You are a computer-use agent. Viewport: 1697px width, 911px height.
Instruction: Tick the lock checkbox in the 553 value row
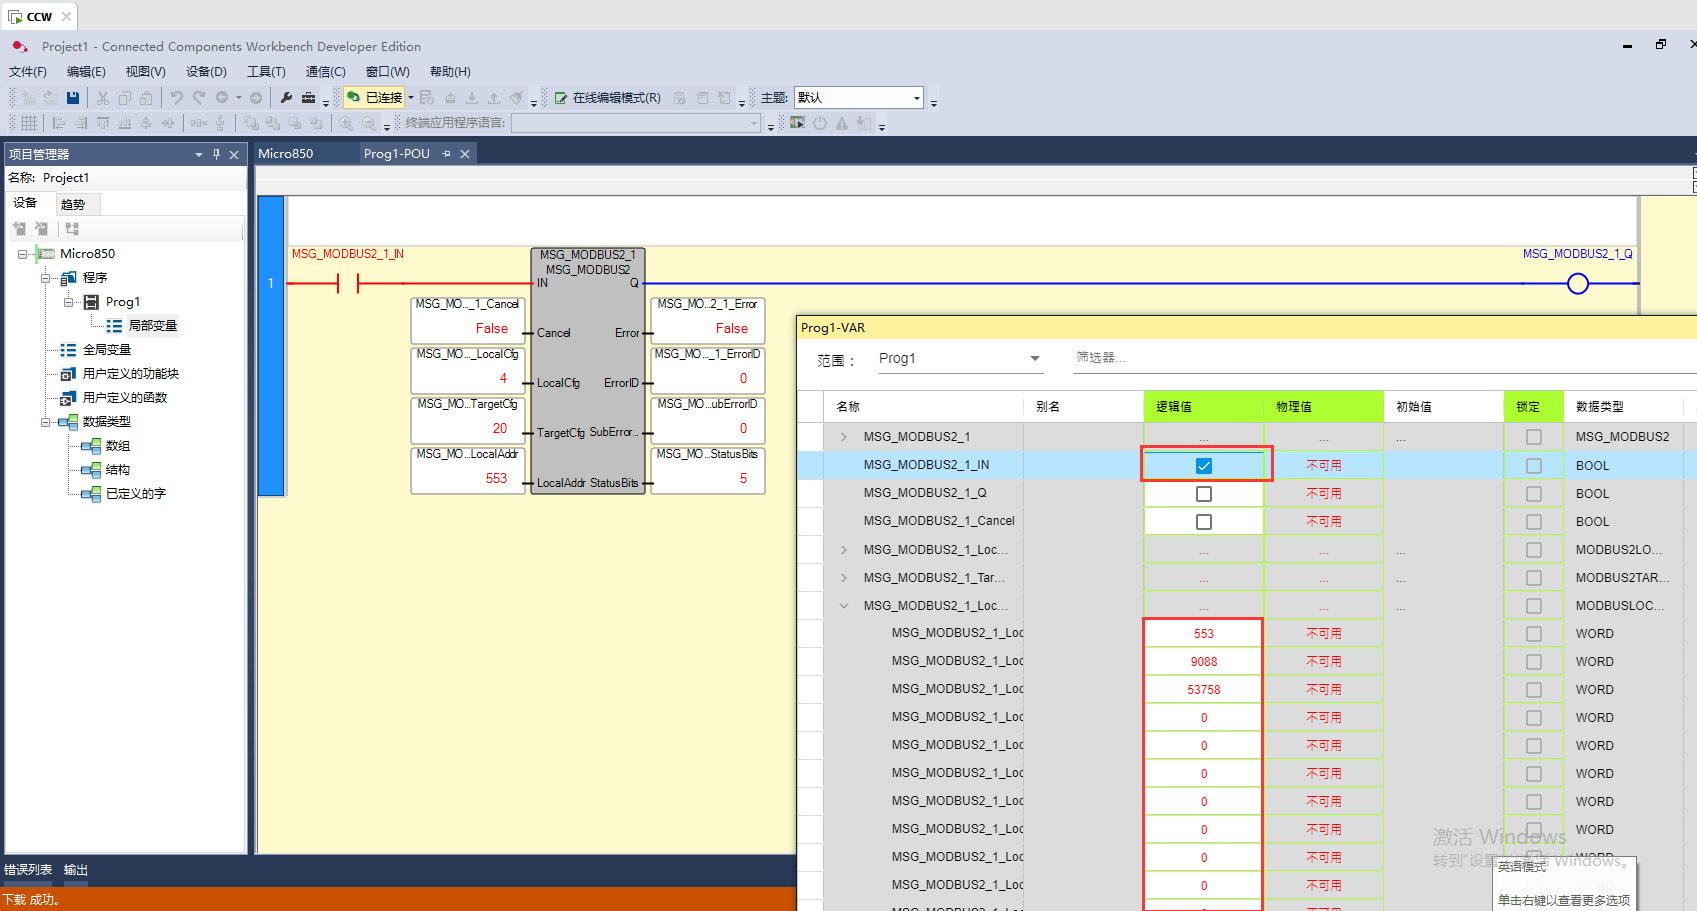(x=1534, y=634)
